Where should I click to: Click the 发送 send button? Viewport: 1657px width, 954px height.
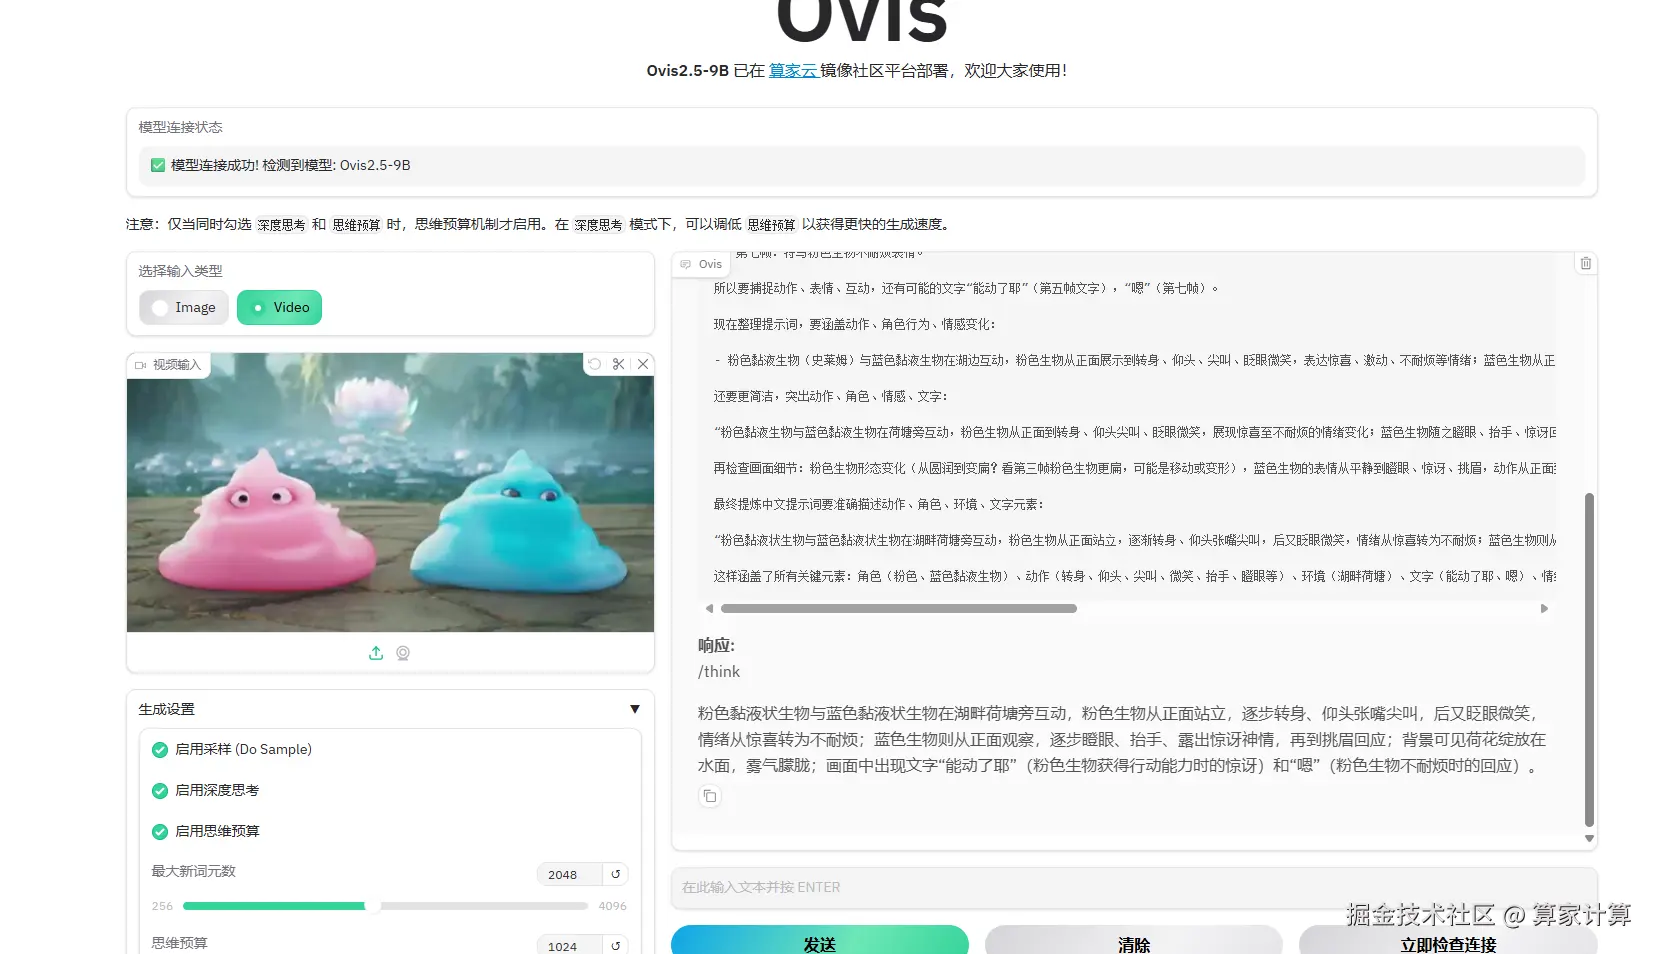click(820, 944)
